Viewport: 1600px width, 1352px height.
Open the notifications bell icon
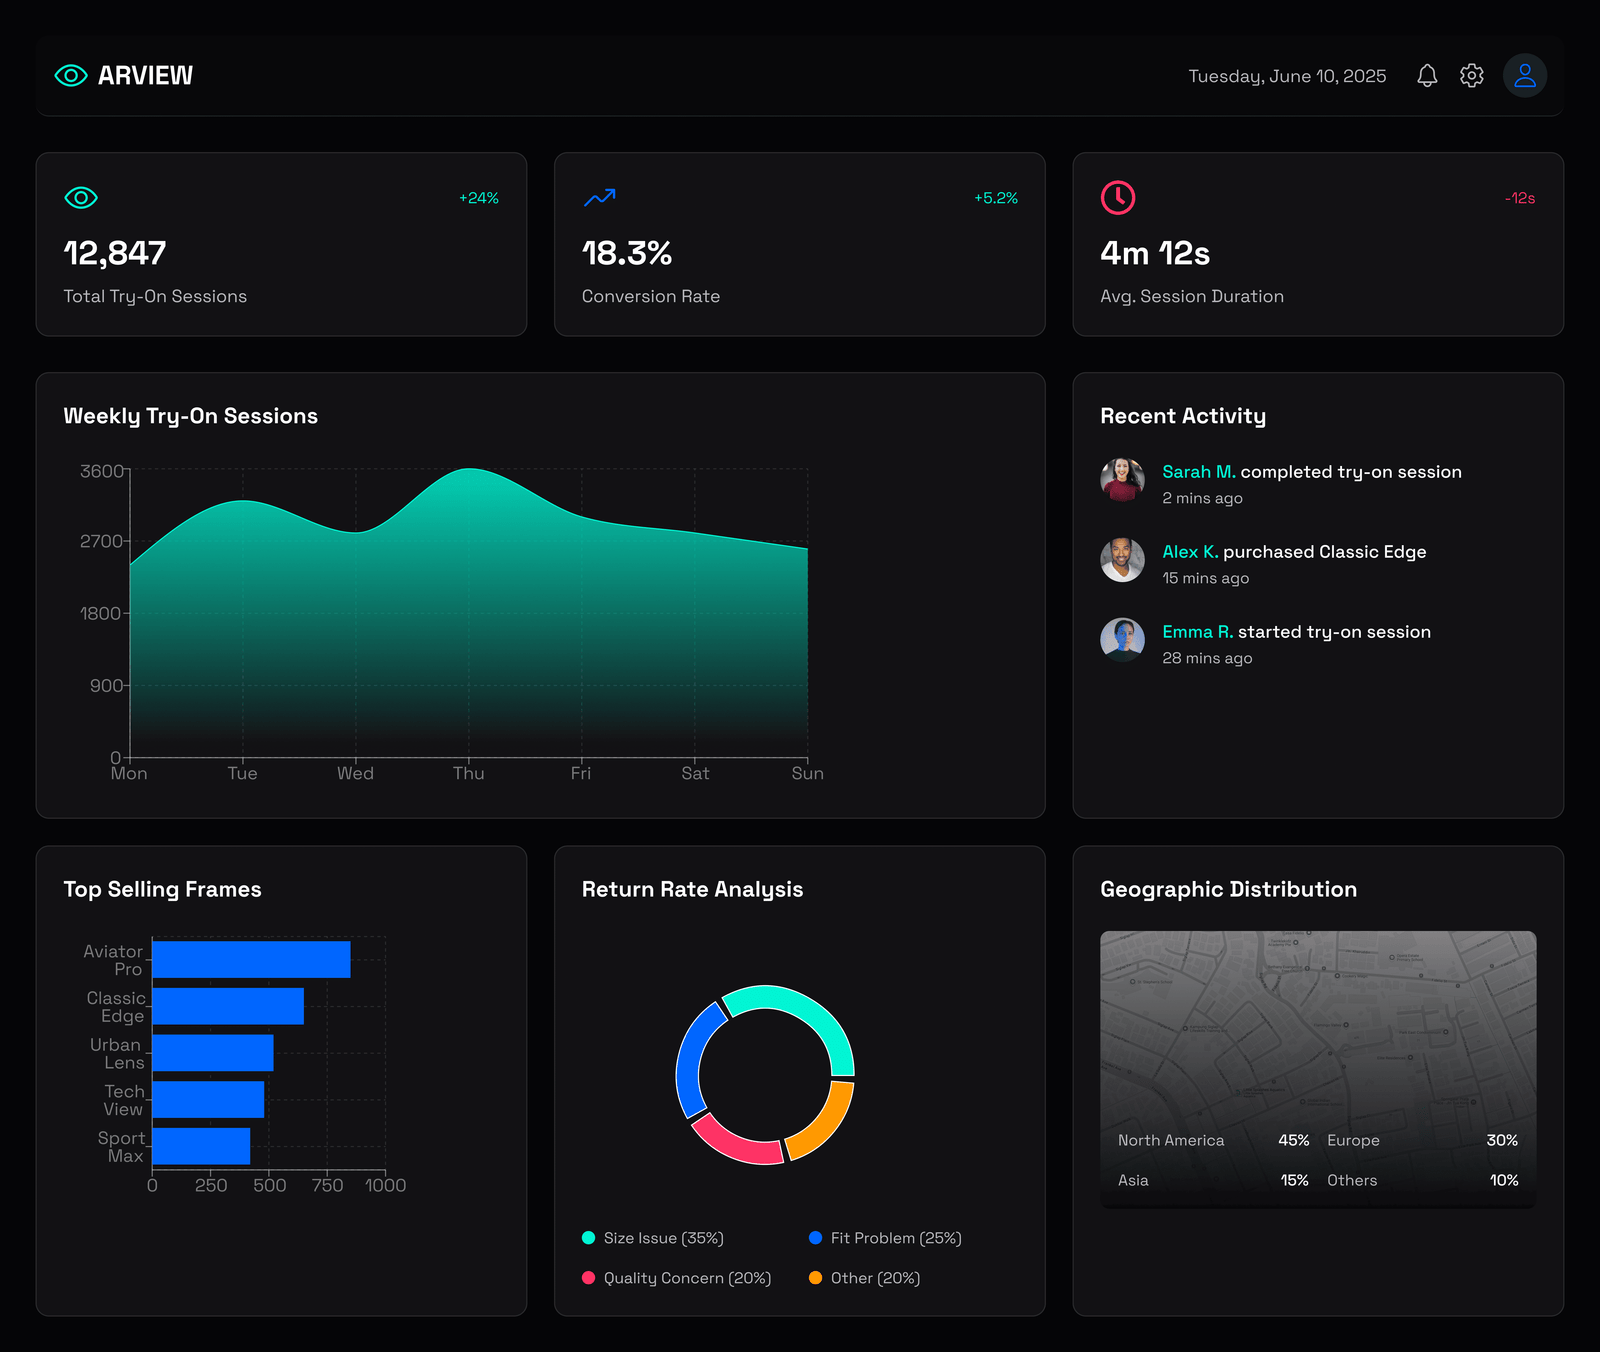tap(1427, 76)
